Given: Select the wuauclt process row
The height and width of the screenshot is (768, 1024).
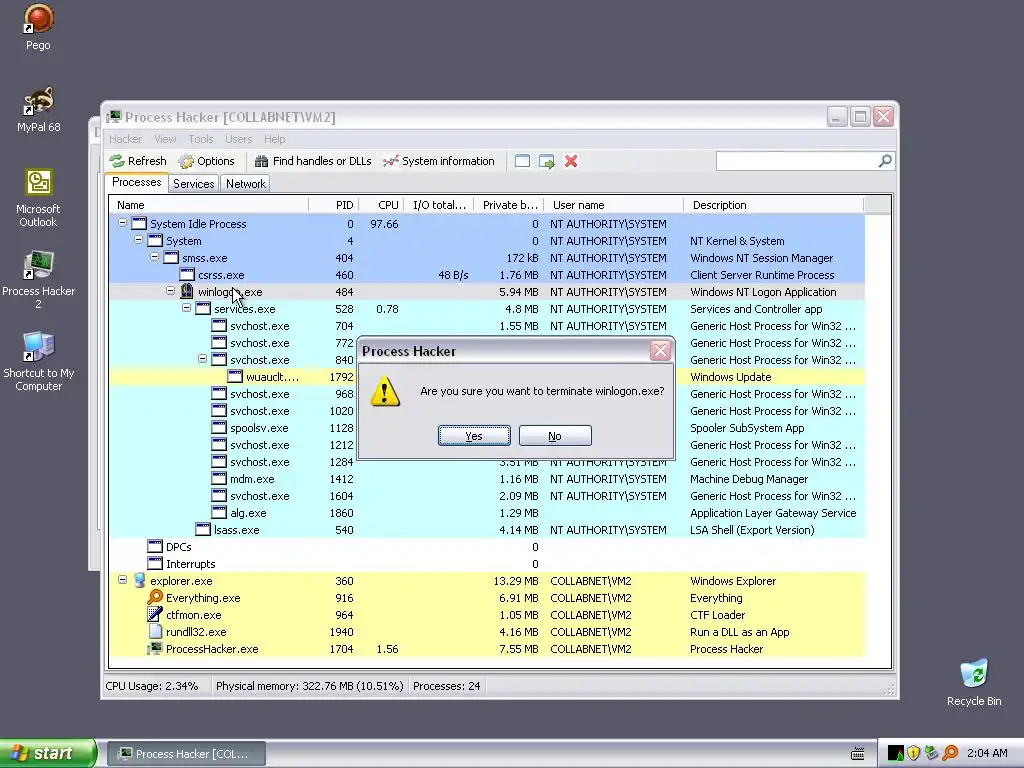Looking at the screenshot, I should tap(487, 377).
